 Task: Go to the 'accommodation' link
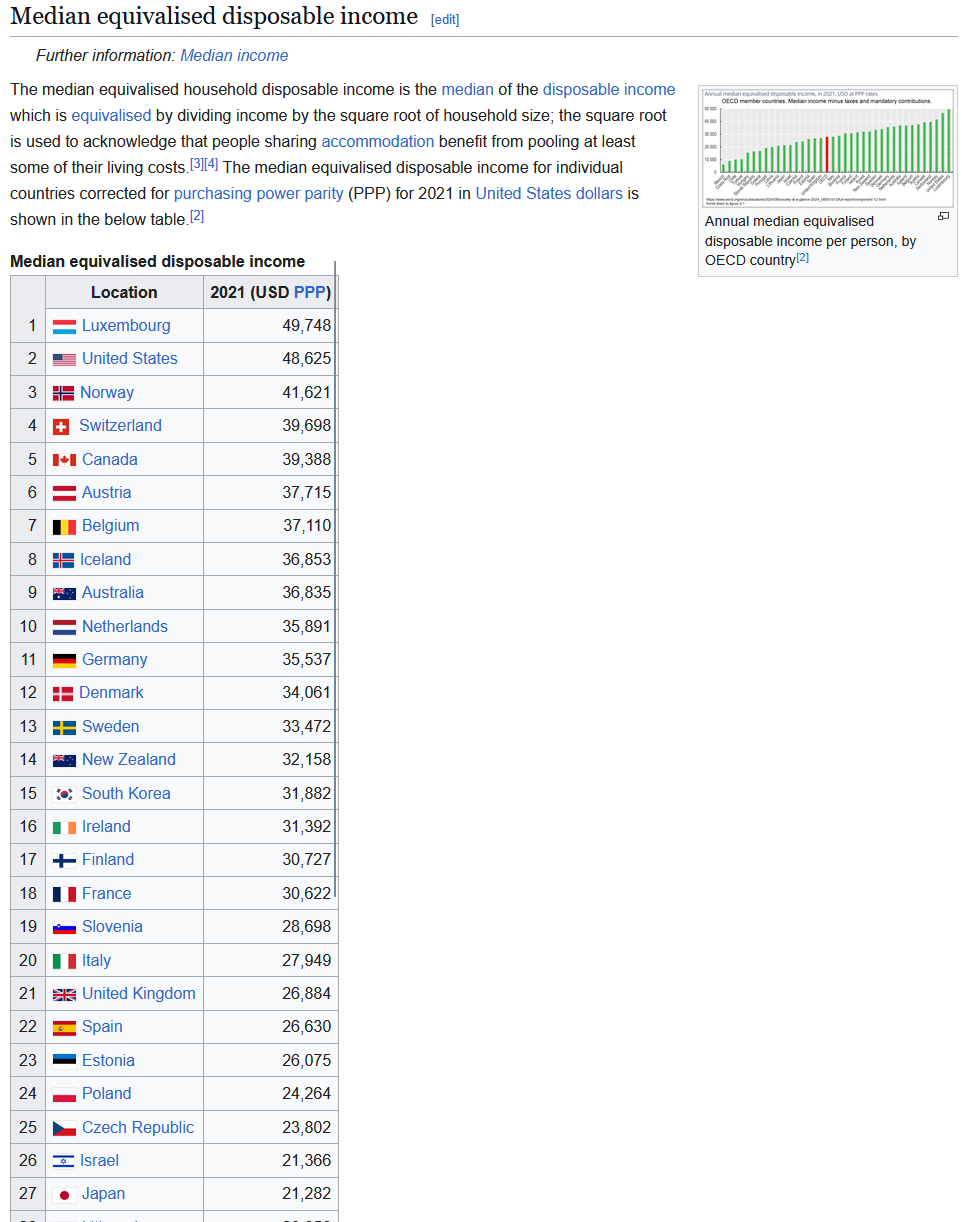tap(378, 142)
